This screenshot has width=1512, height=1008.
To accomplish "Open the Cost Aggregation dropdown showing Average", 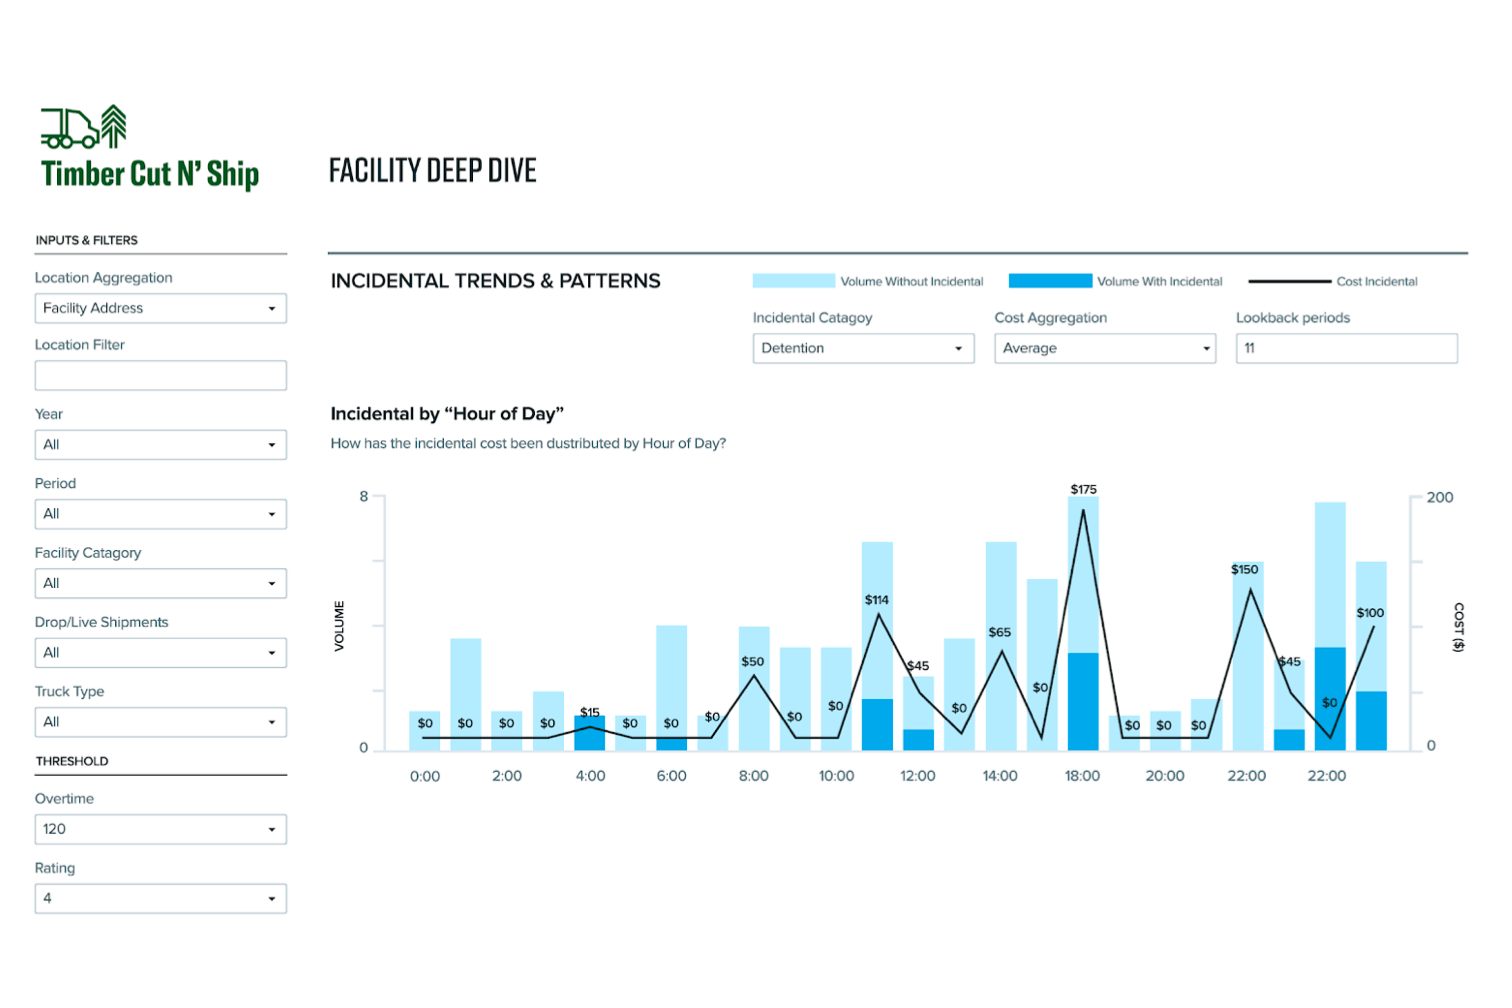I will (x=1104, y=348).
